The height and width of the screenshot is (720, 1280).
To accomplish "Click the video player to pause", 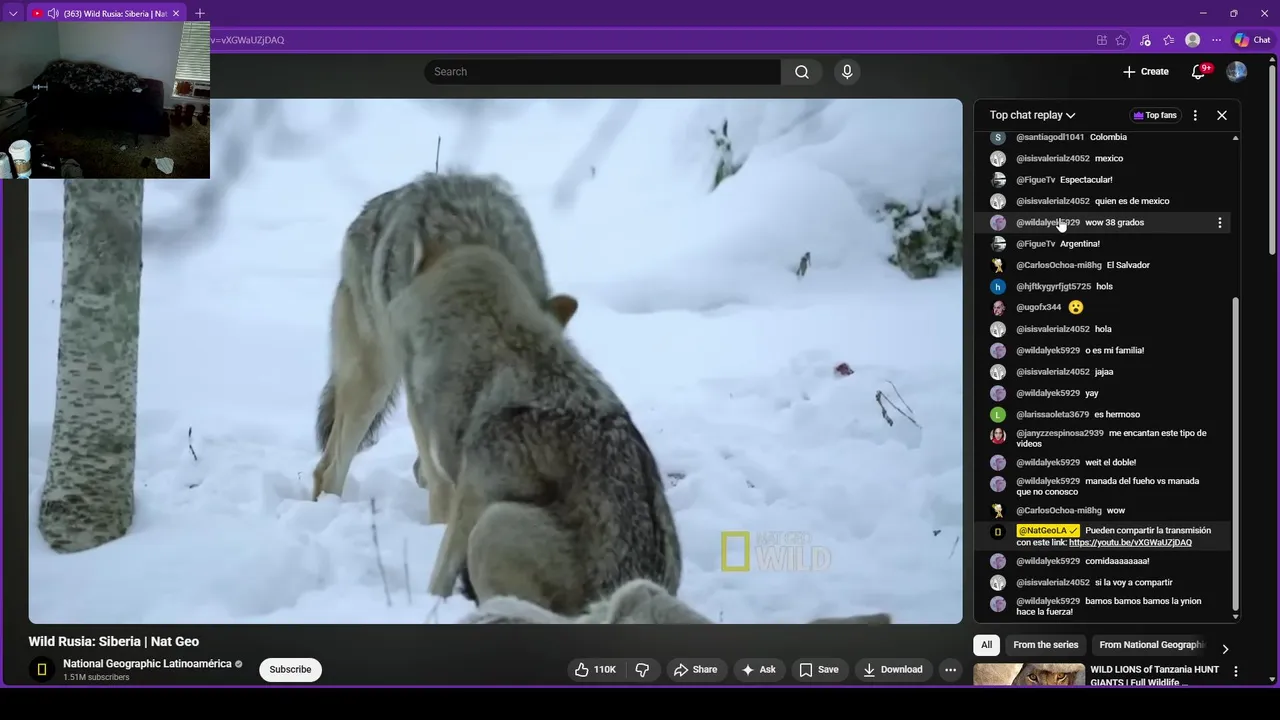I will click(495, 361).
